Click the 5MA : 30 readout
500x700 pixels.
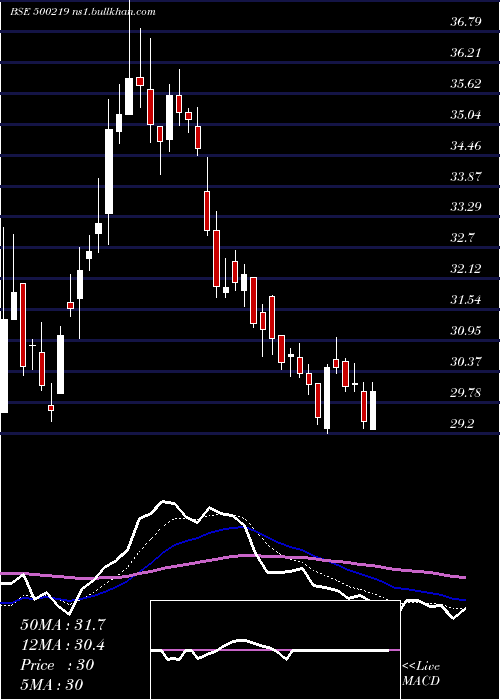point(52,685)
